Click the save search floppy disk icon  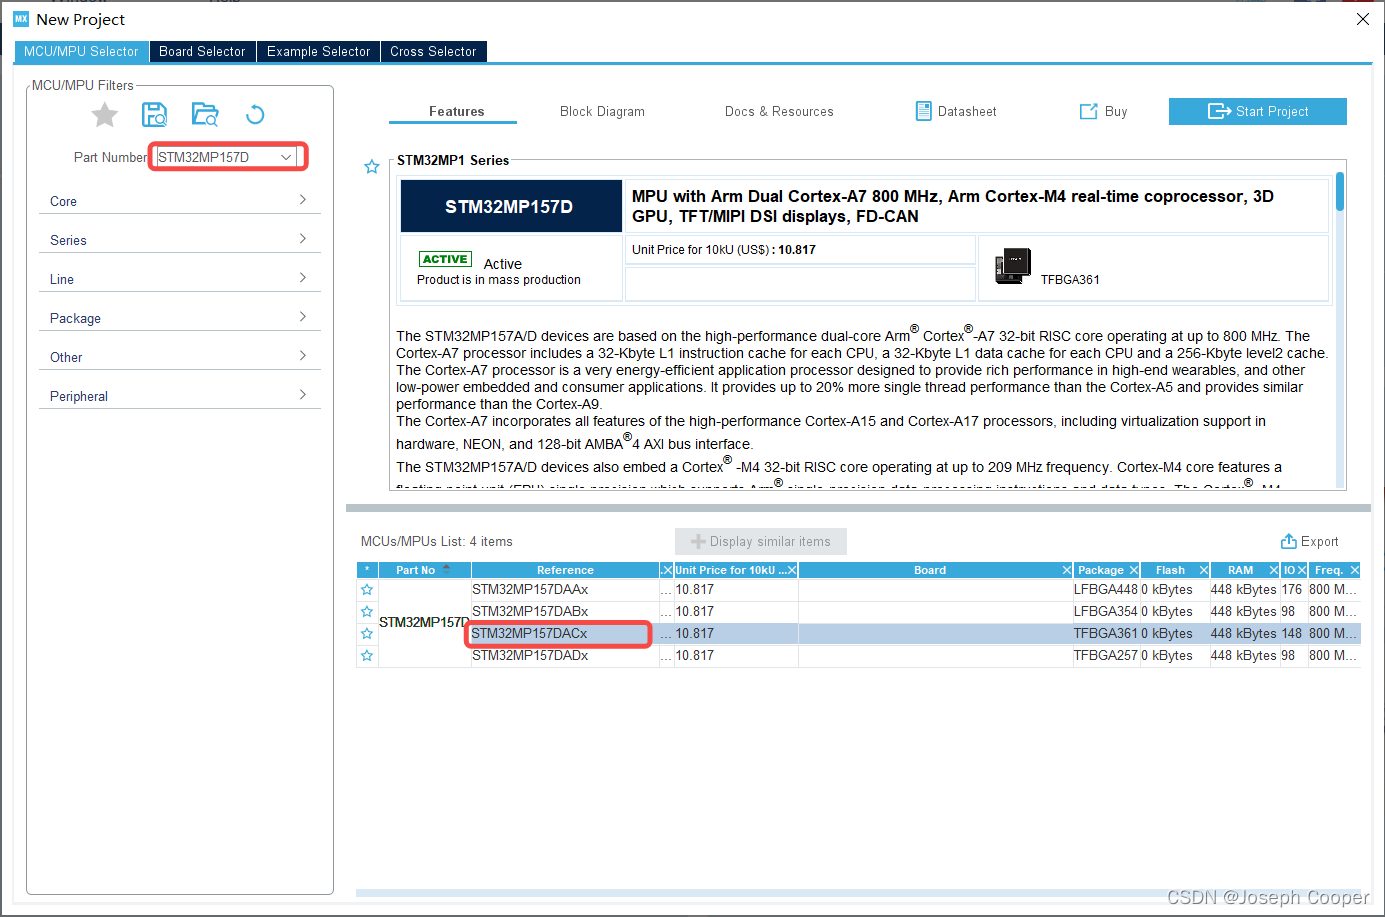(x=154, y=115)
